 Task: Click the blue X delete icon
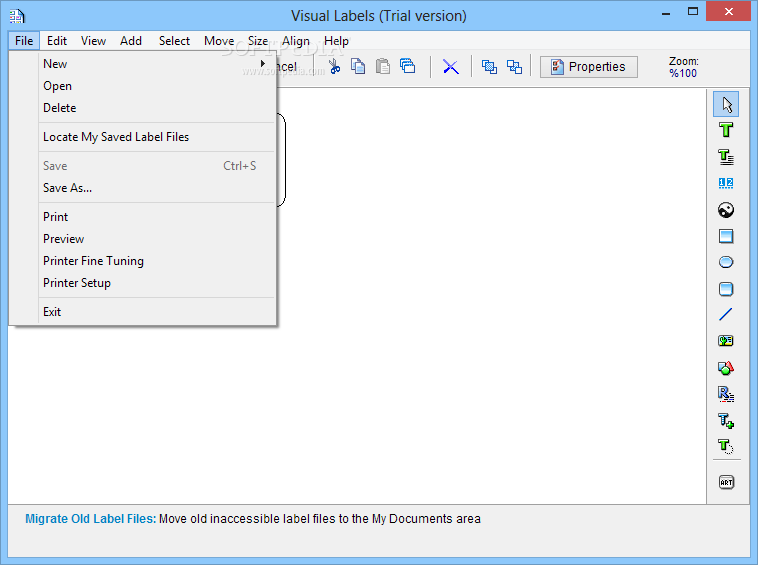(451, 67)
